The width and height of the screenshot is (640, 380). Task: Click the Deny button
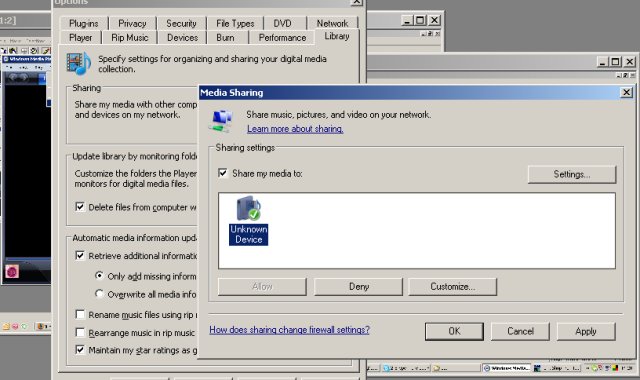[358, 287]
